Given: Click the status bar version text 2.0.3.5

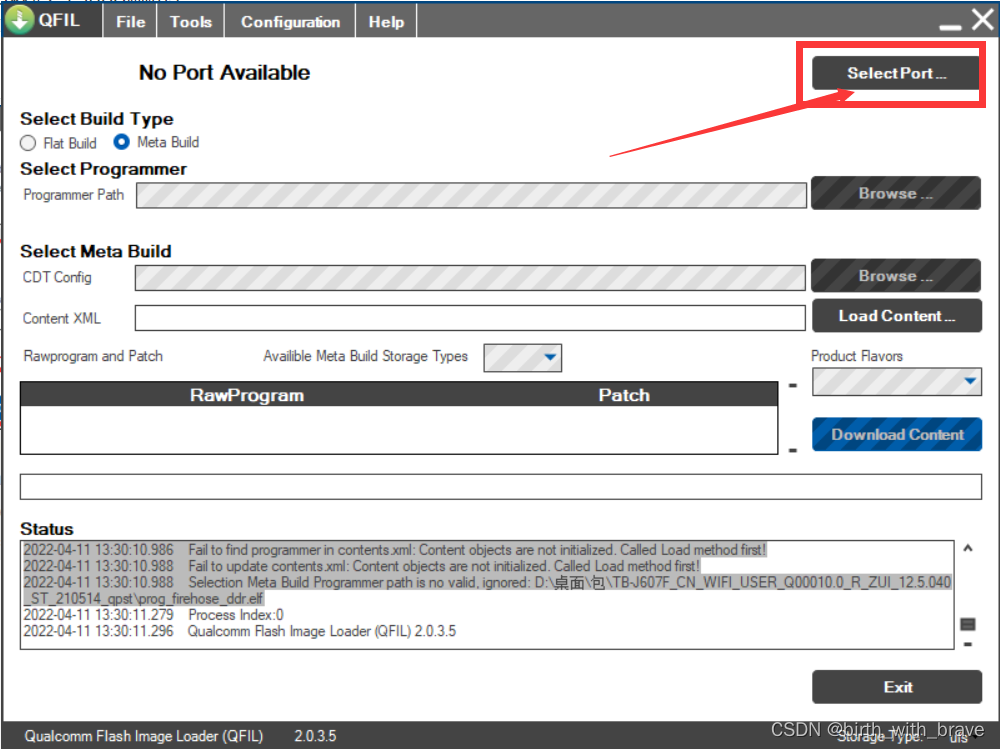Looking at the screenshot, I should [315, 736].
